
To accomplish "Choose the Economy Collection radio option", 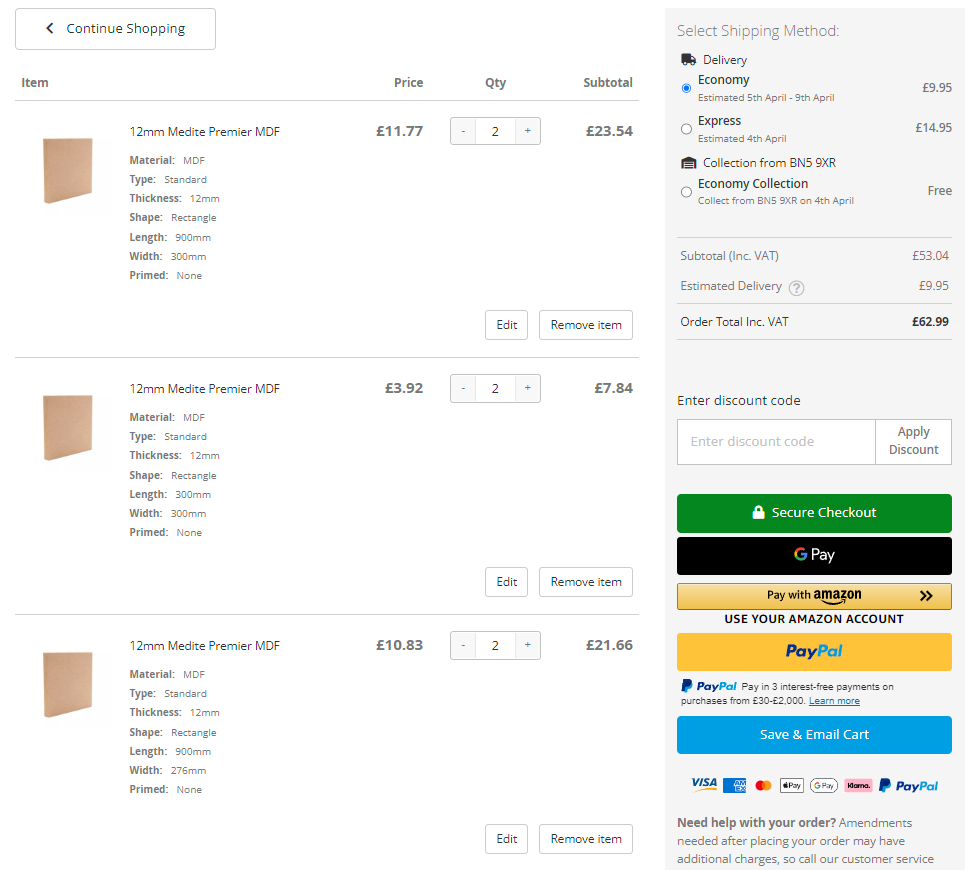I will (x=686, y=192).
